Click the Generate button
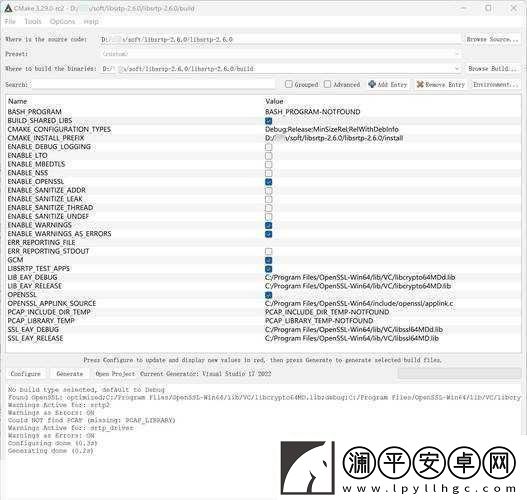 (70, 374)
